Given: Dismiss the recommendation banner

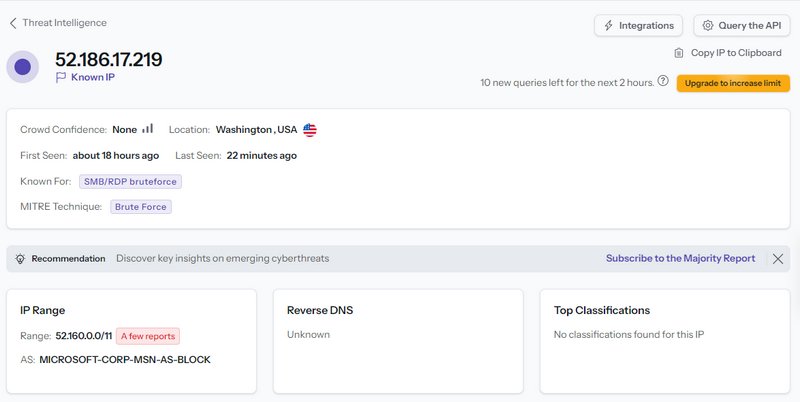Looking at the screenshot, I should point(778,258).
